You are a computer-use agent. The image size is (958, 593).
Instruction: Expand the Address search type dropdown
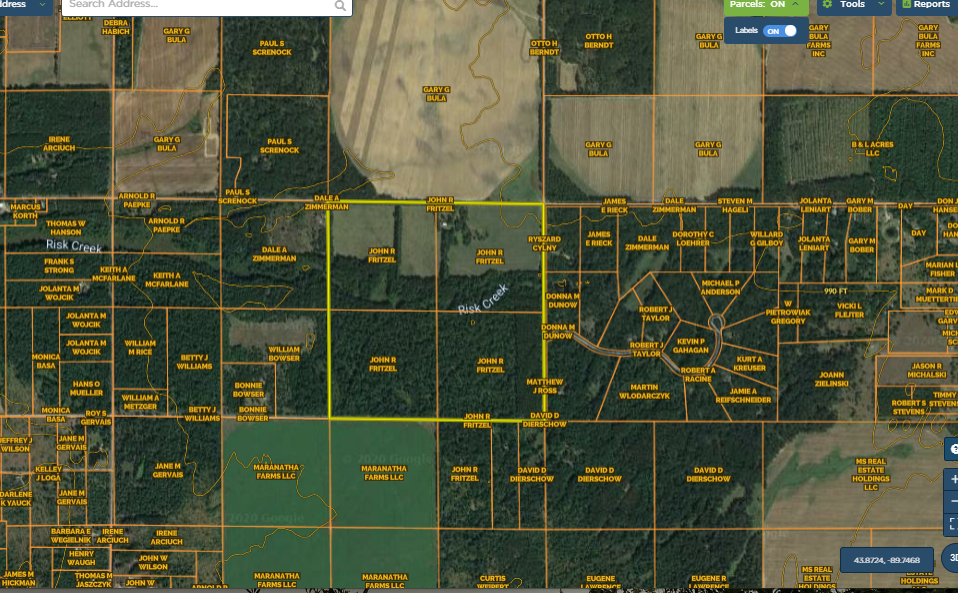(41, 5)
